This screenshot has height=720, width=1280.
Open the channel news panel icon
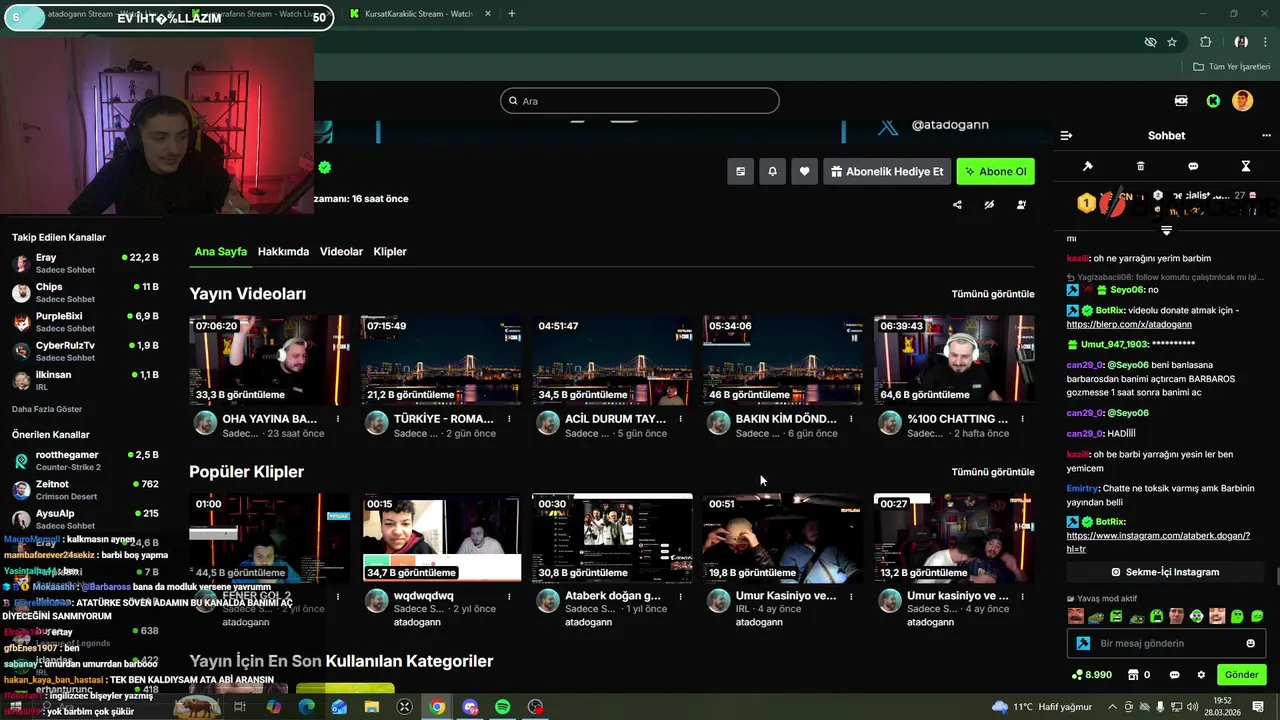(740, 171)
